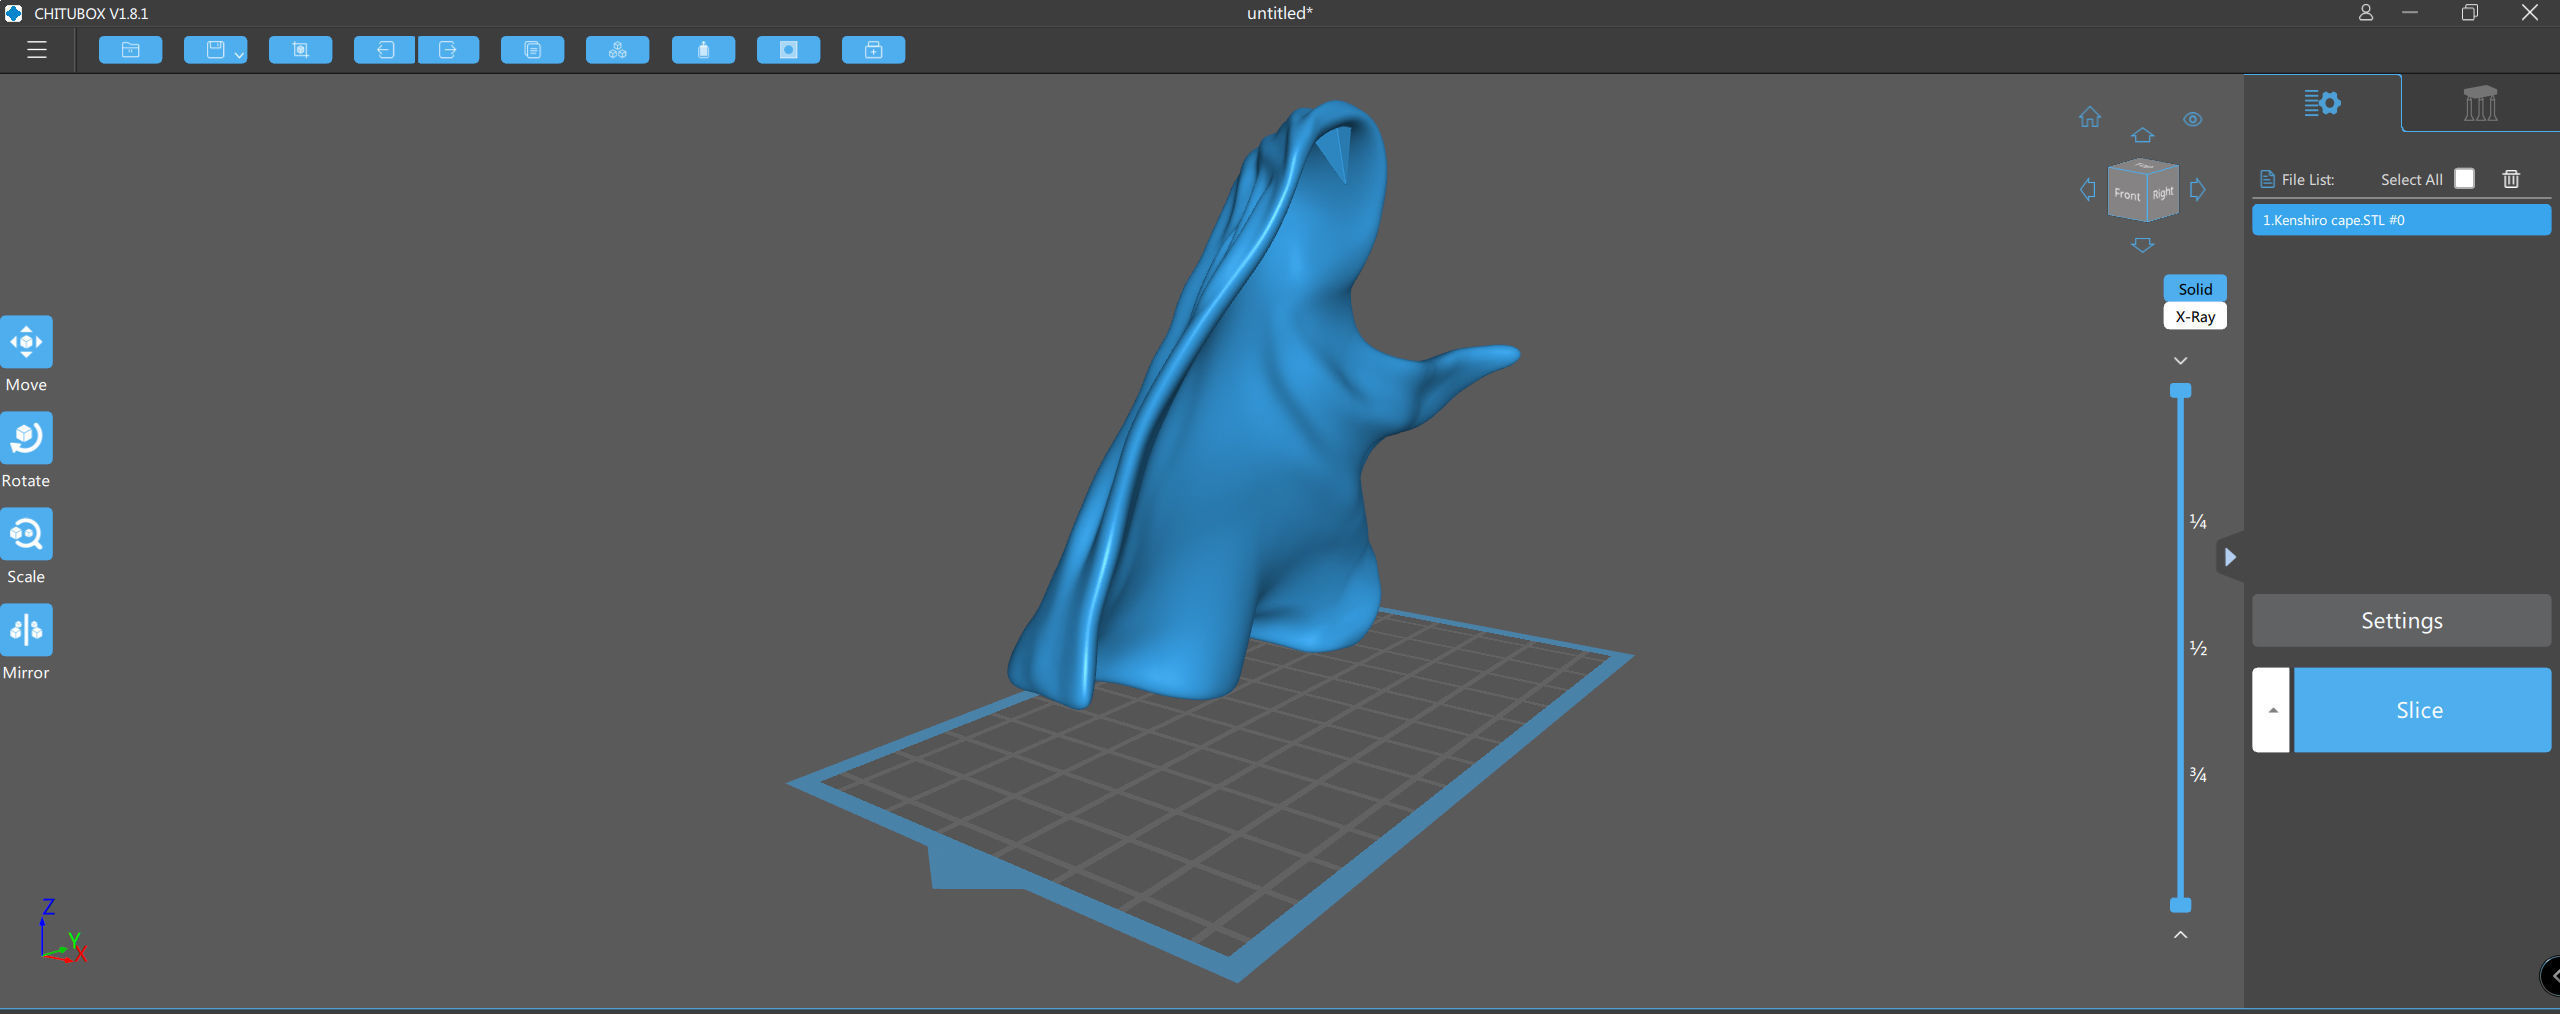Click the Front face of view cube
This screenshot has width=2560, height=1014.
pyautogui.click(x=2127, y=194)
